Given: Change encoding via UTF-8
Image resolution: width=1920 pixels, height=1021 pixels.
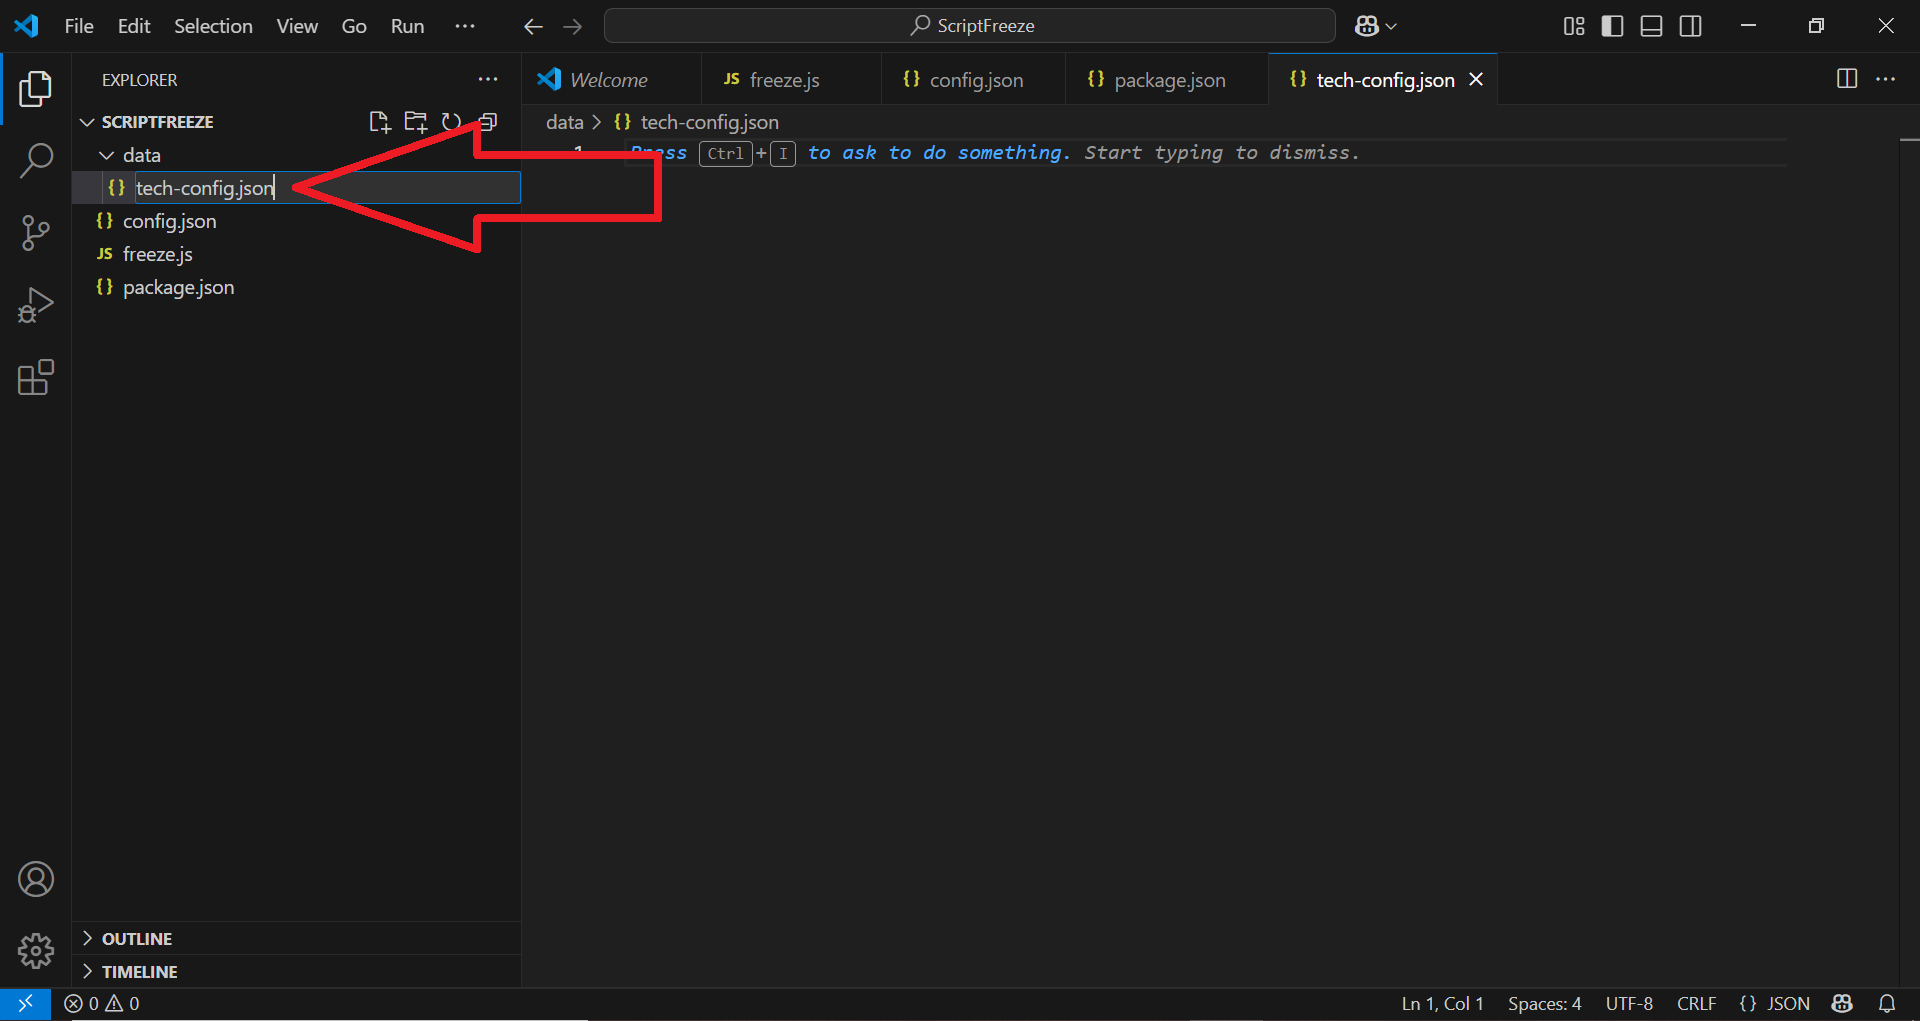Looking at the screenshot, I should click(x=1629, y=1003).
